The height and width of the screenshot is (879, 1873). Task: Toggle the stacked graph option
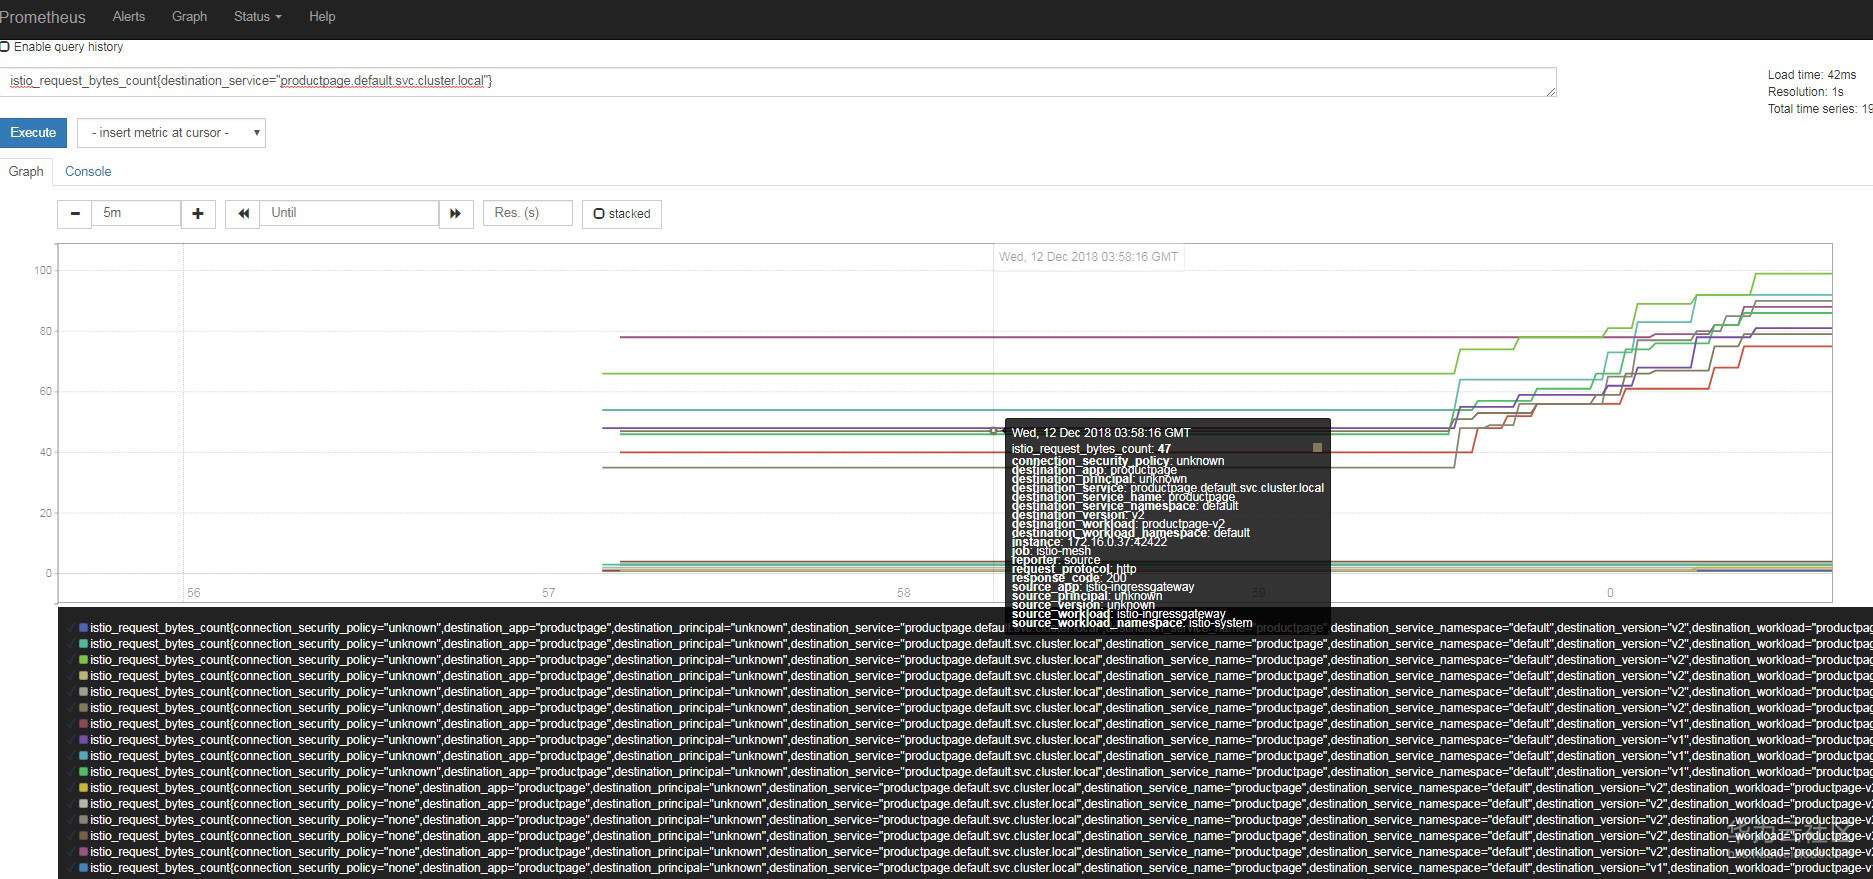(x=622, y=214)
